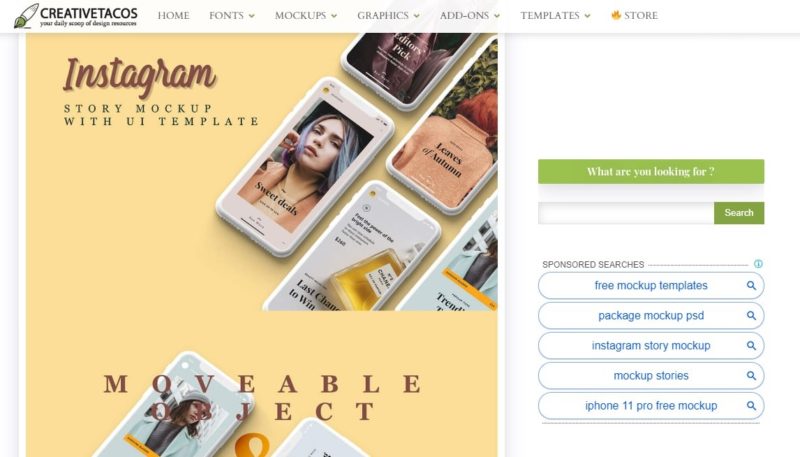
Task: Focus the search text input field
Action: coord(626,213)
